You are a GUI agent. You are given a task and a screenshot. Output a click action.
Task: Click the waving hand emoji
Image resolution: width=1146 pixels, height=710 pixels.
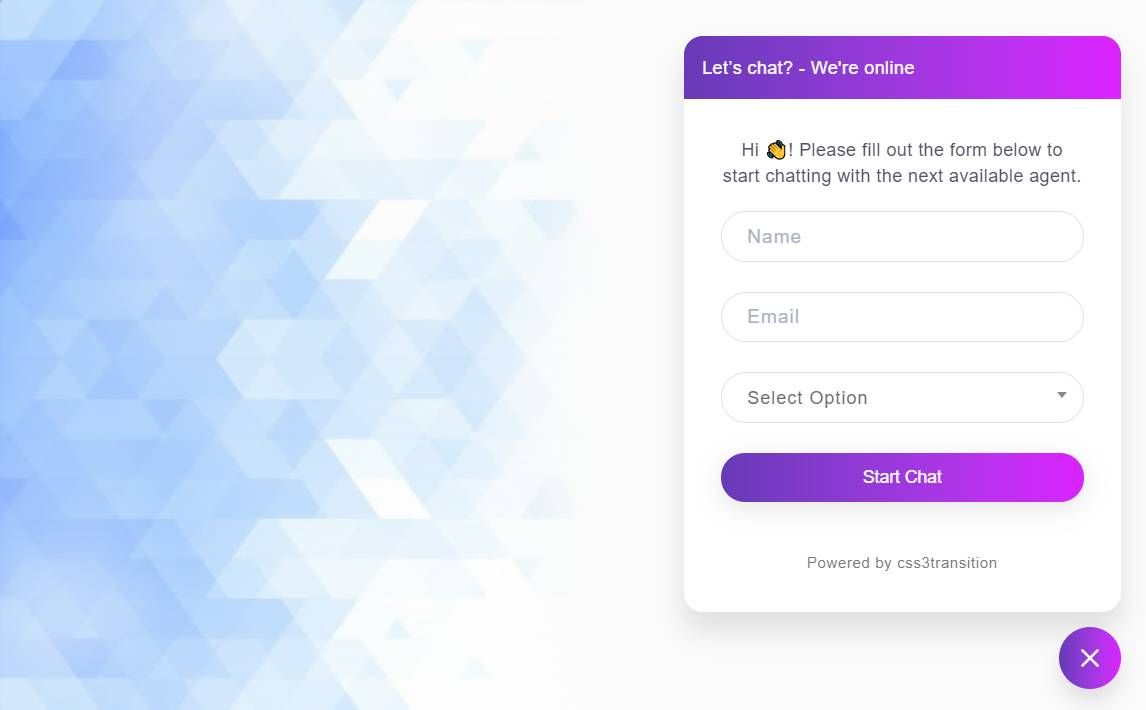776,150
